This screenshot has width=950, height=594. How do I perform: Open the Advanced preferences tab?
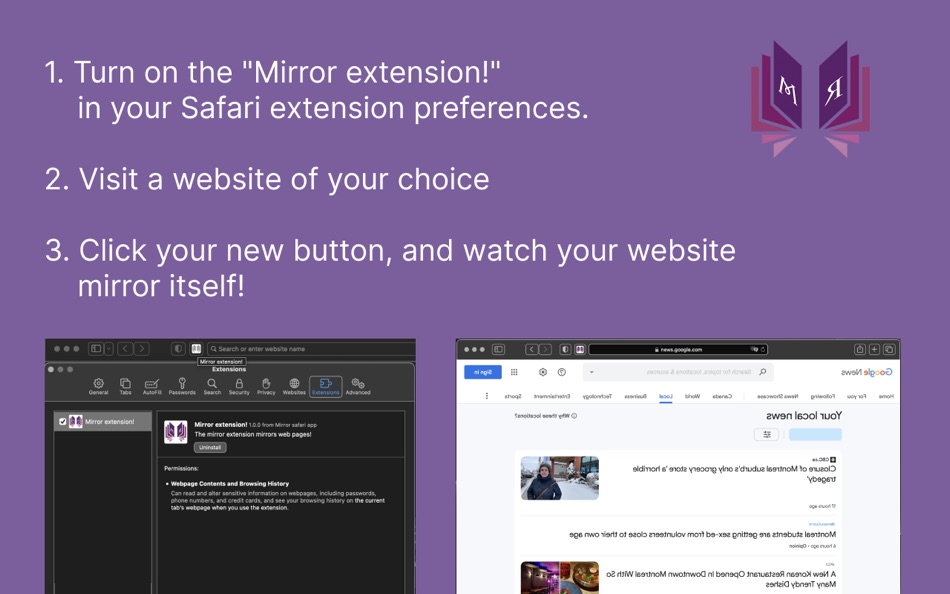tap(358, 386)
